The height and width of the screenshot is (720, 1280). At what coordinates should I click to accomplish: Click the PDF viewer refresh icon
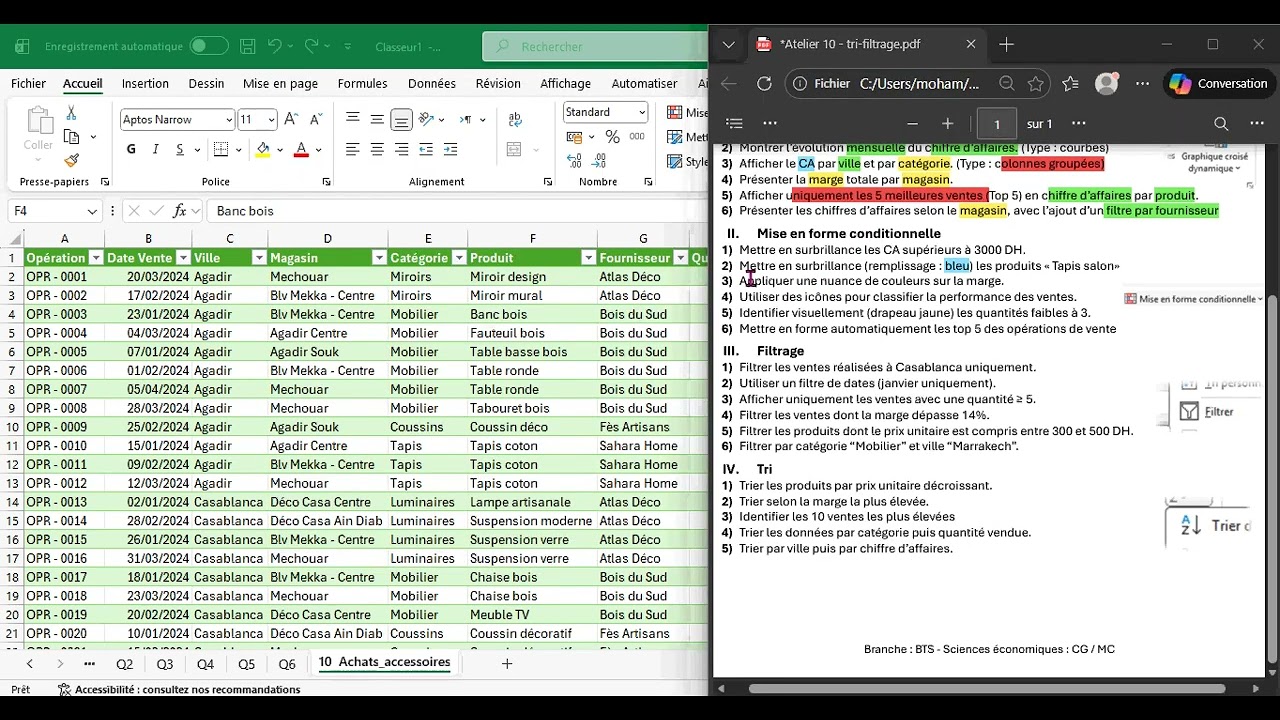pyautogui.click(x=764, y=84)
